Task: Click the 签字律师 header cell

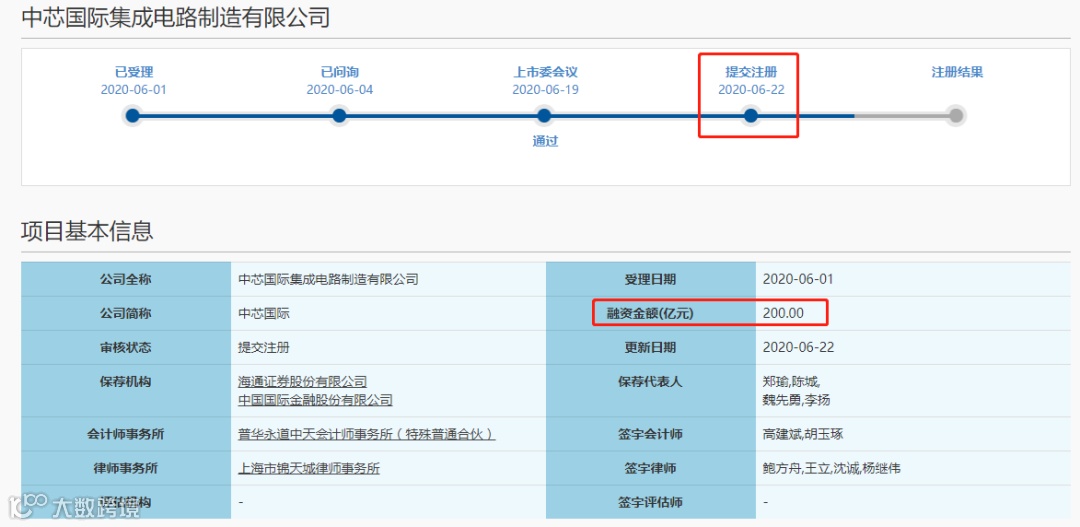Action: click(651, 469)
